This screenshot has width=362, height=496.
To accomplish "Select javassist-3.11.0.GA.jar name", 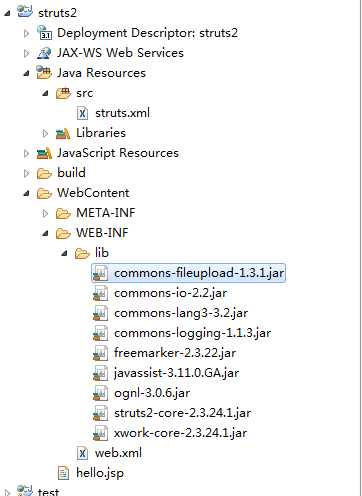I will 176,373.
